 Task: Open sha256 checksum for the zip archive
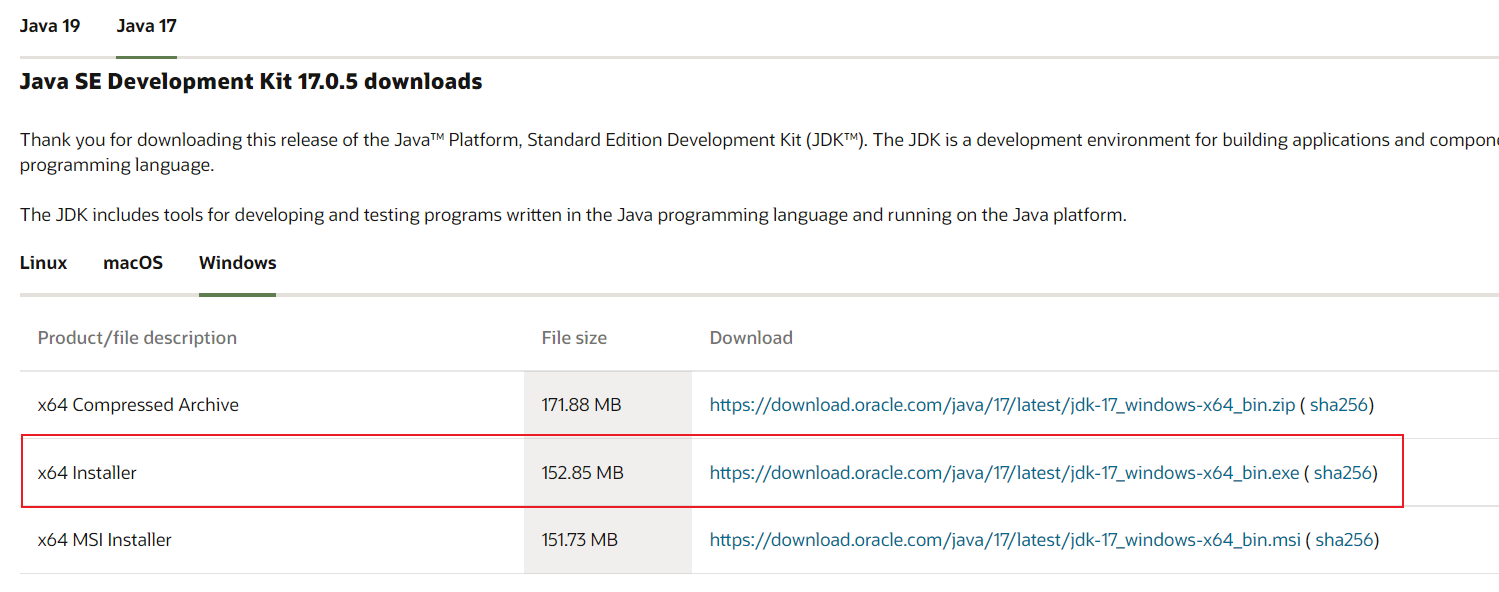[x=1340, y=405]
